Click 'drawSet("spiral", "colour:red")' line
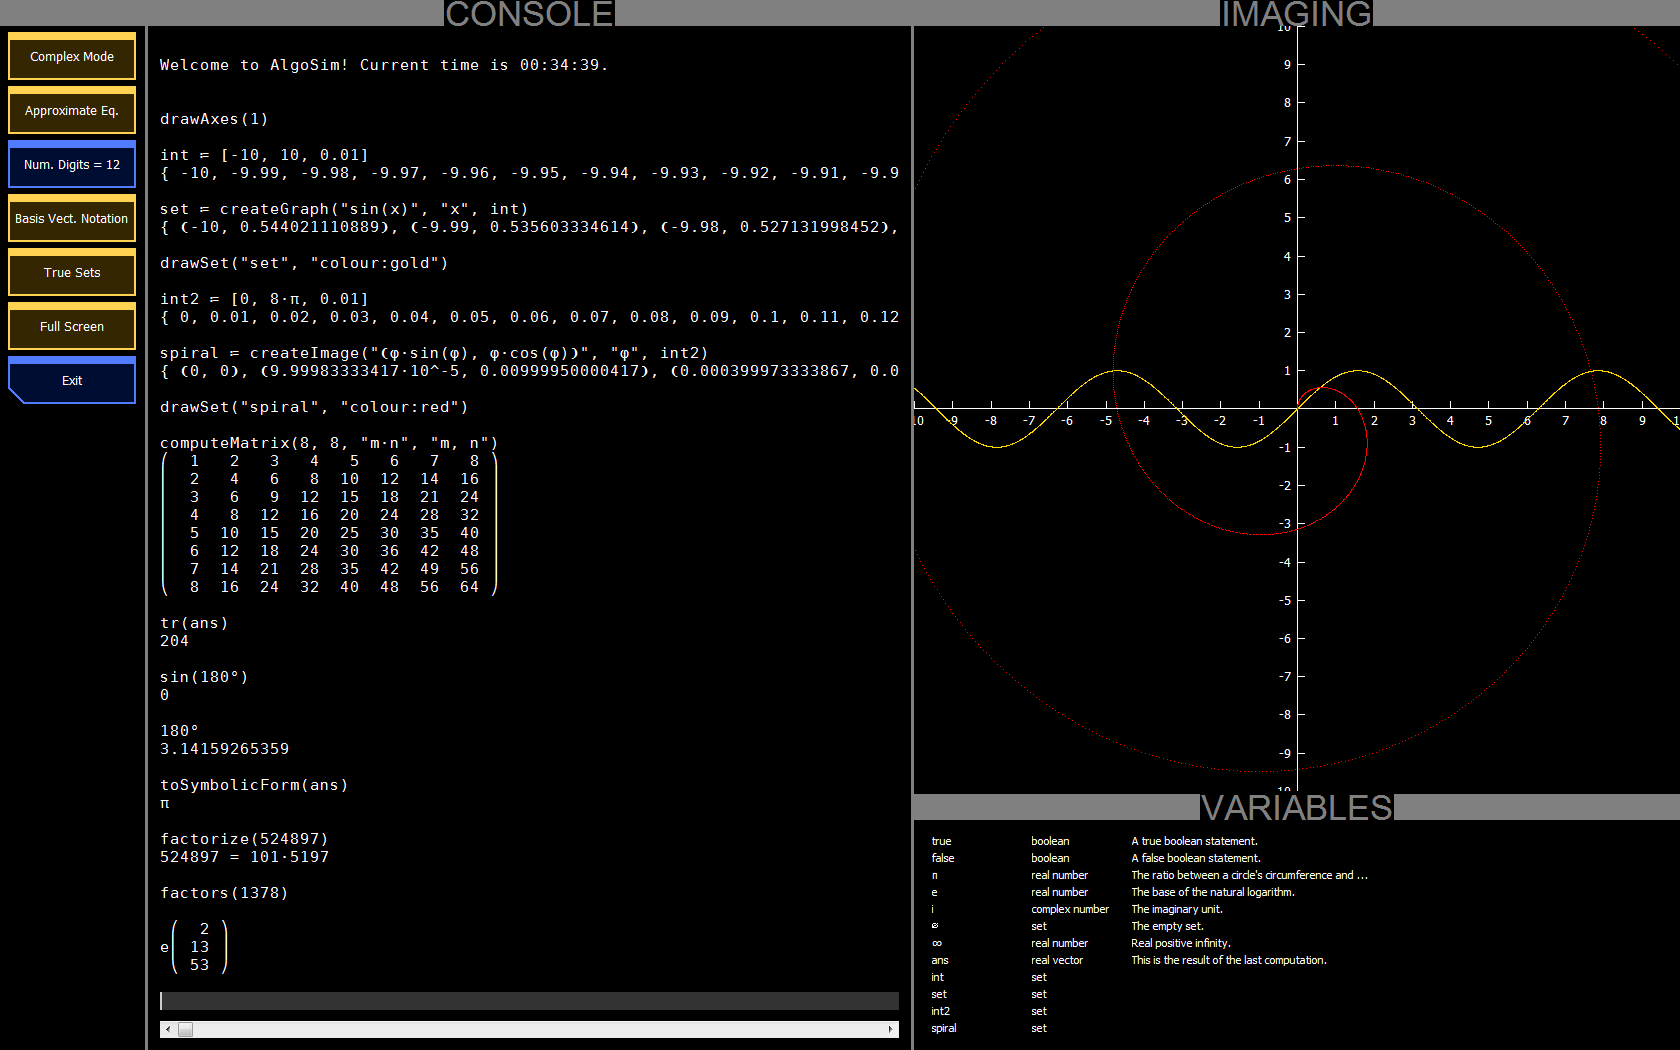 (x=314, y=407)
